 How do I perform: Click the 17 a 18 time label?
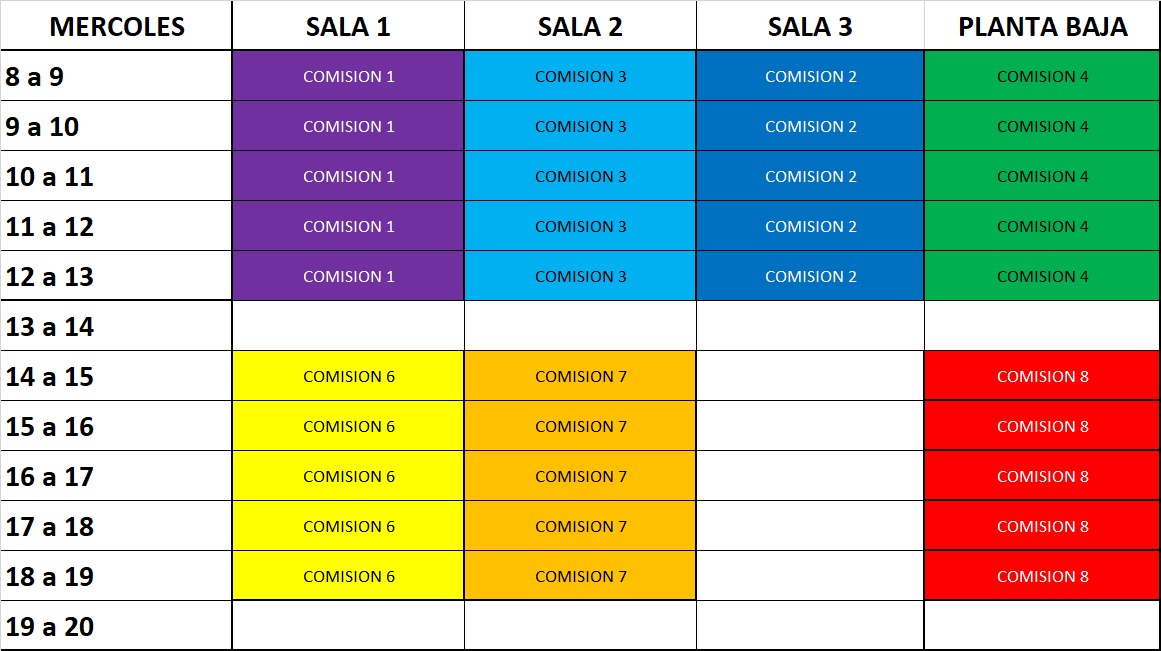[x=50, y=527]
